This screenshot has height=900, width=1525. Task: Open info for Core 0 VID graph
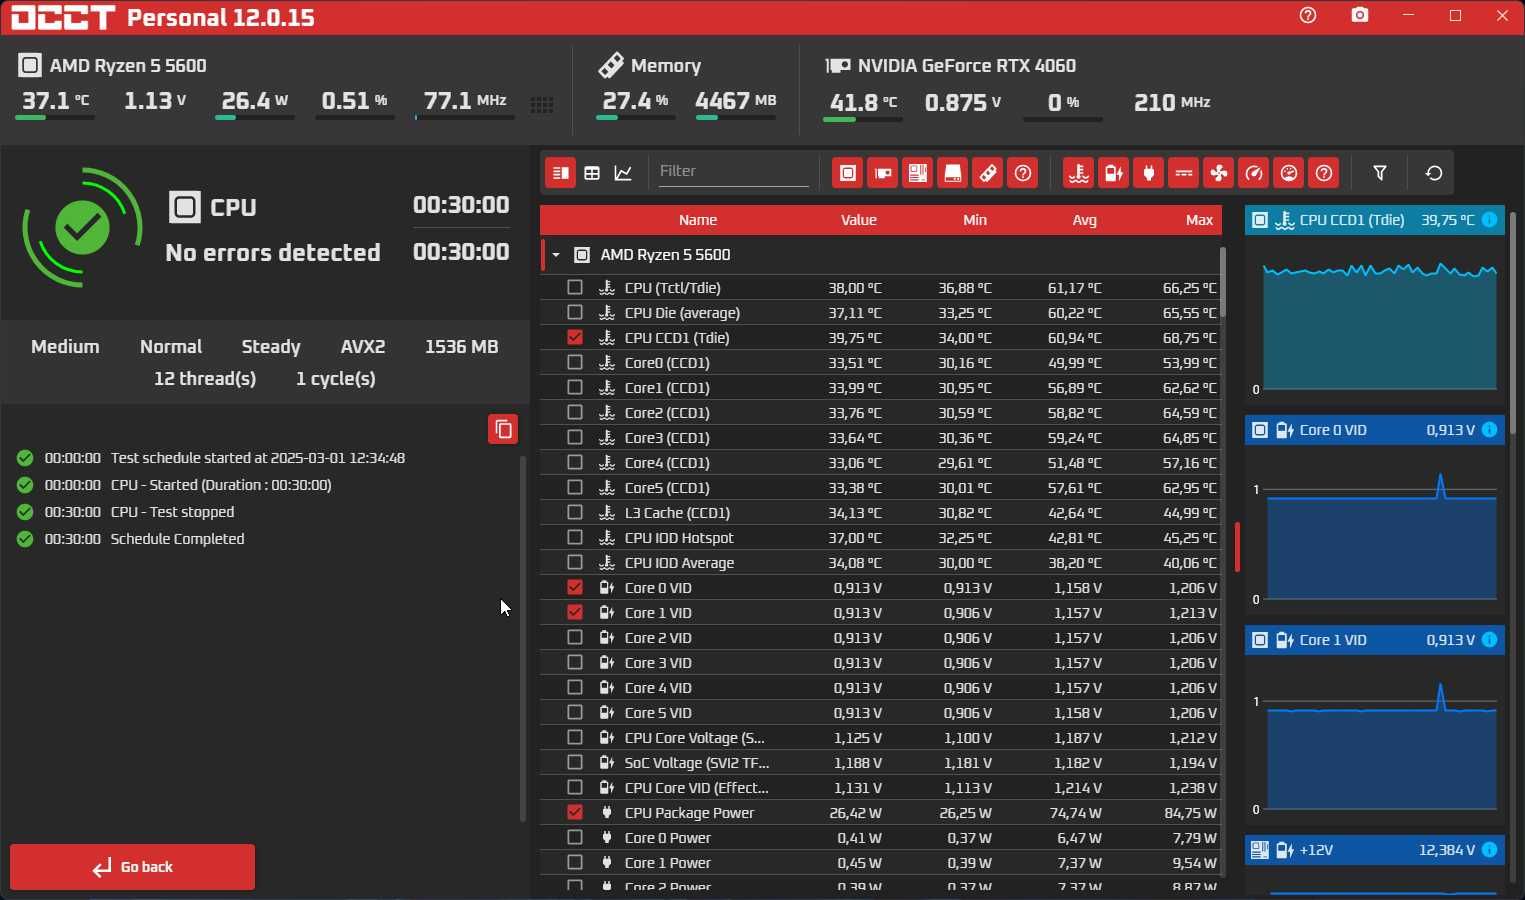1489,430
